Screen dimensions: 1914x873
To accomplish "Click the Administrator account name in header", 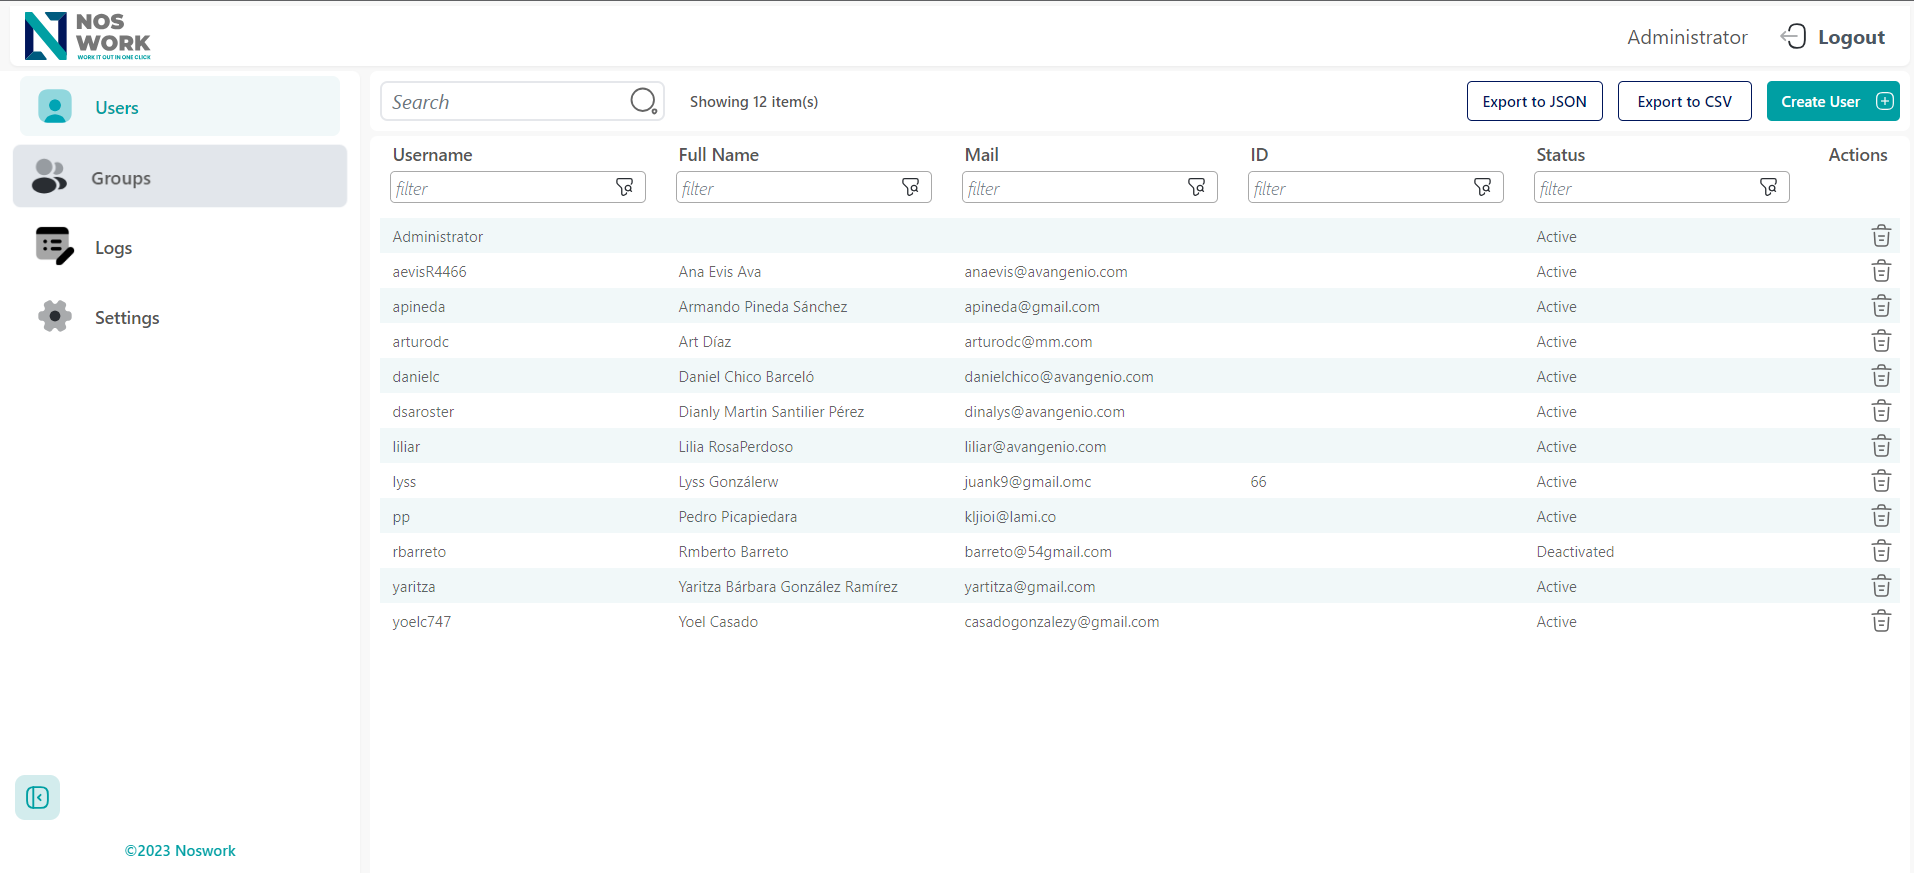I will [1687, 37].
